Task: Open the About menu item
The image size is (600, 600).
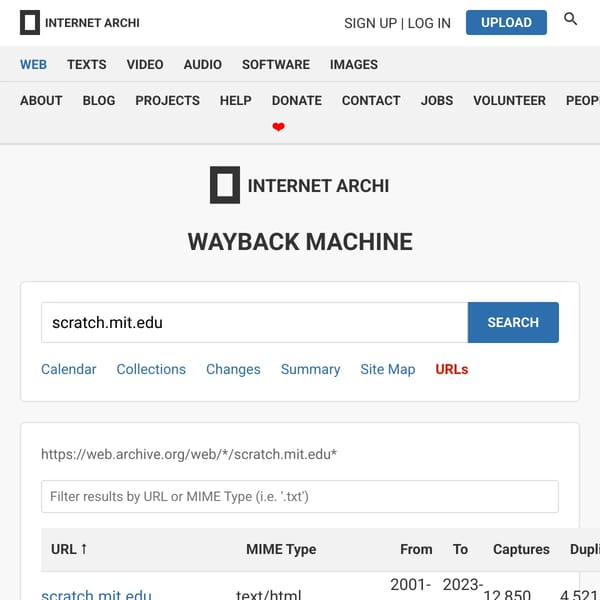Action: pos(41,101)
